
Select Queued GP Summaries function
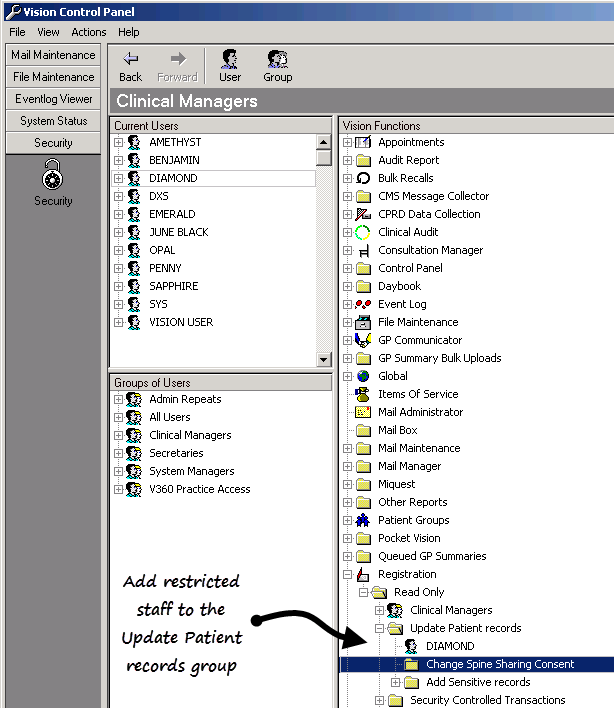(432, 556)
